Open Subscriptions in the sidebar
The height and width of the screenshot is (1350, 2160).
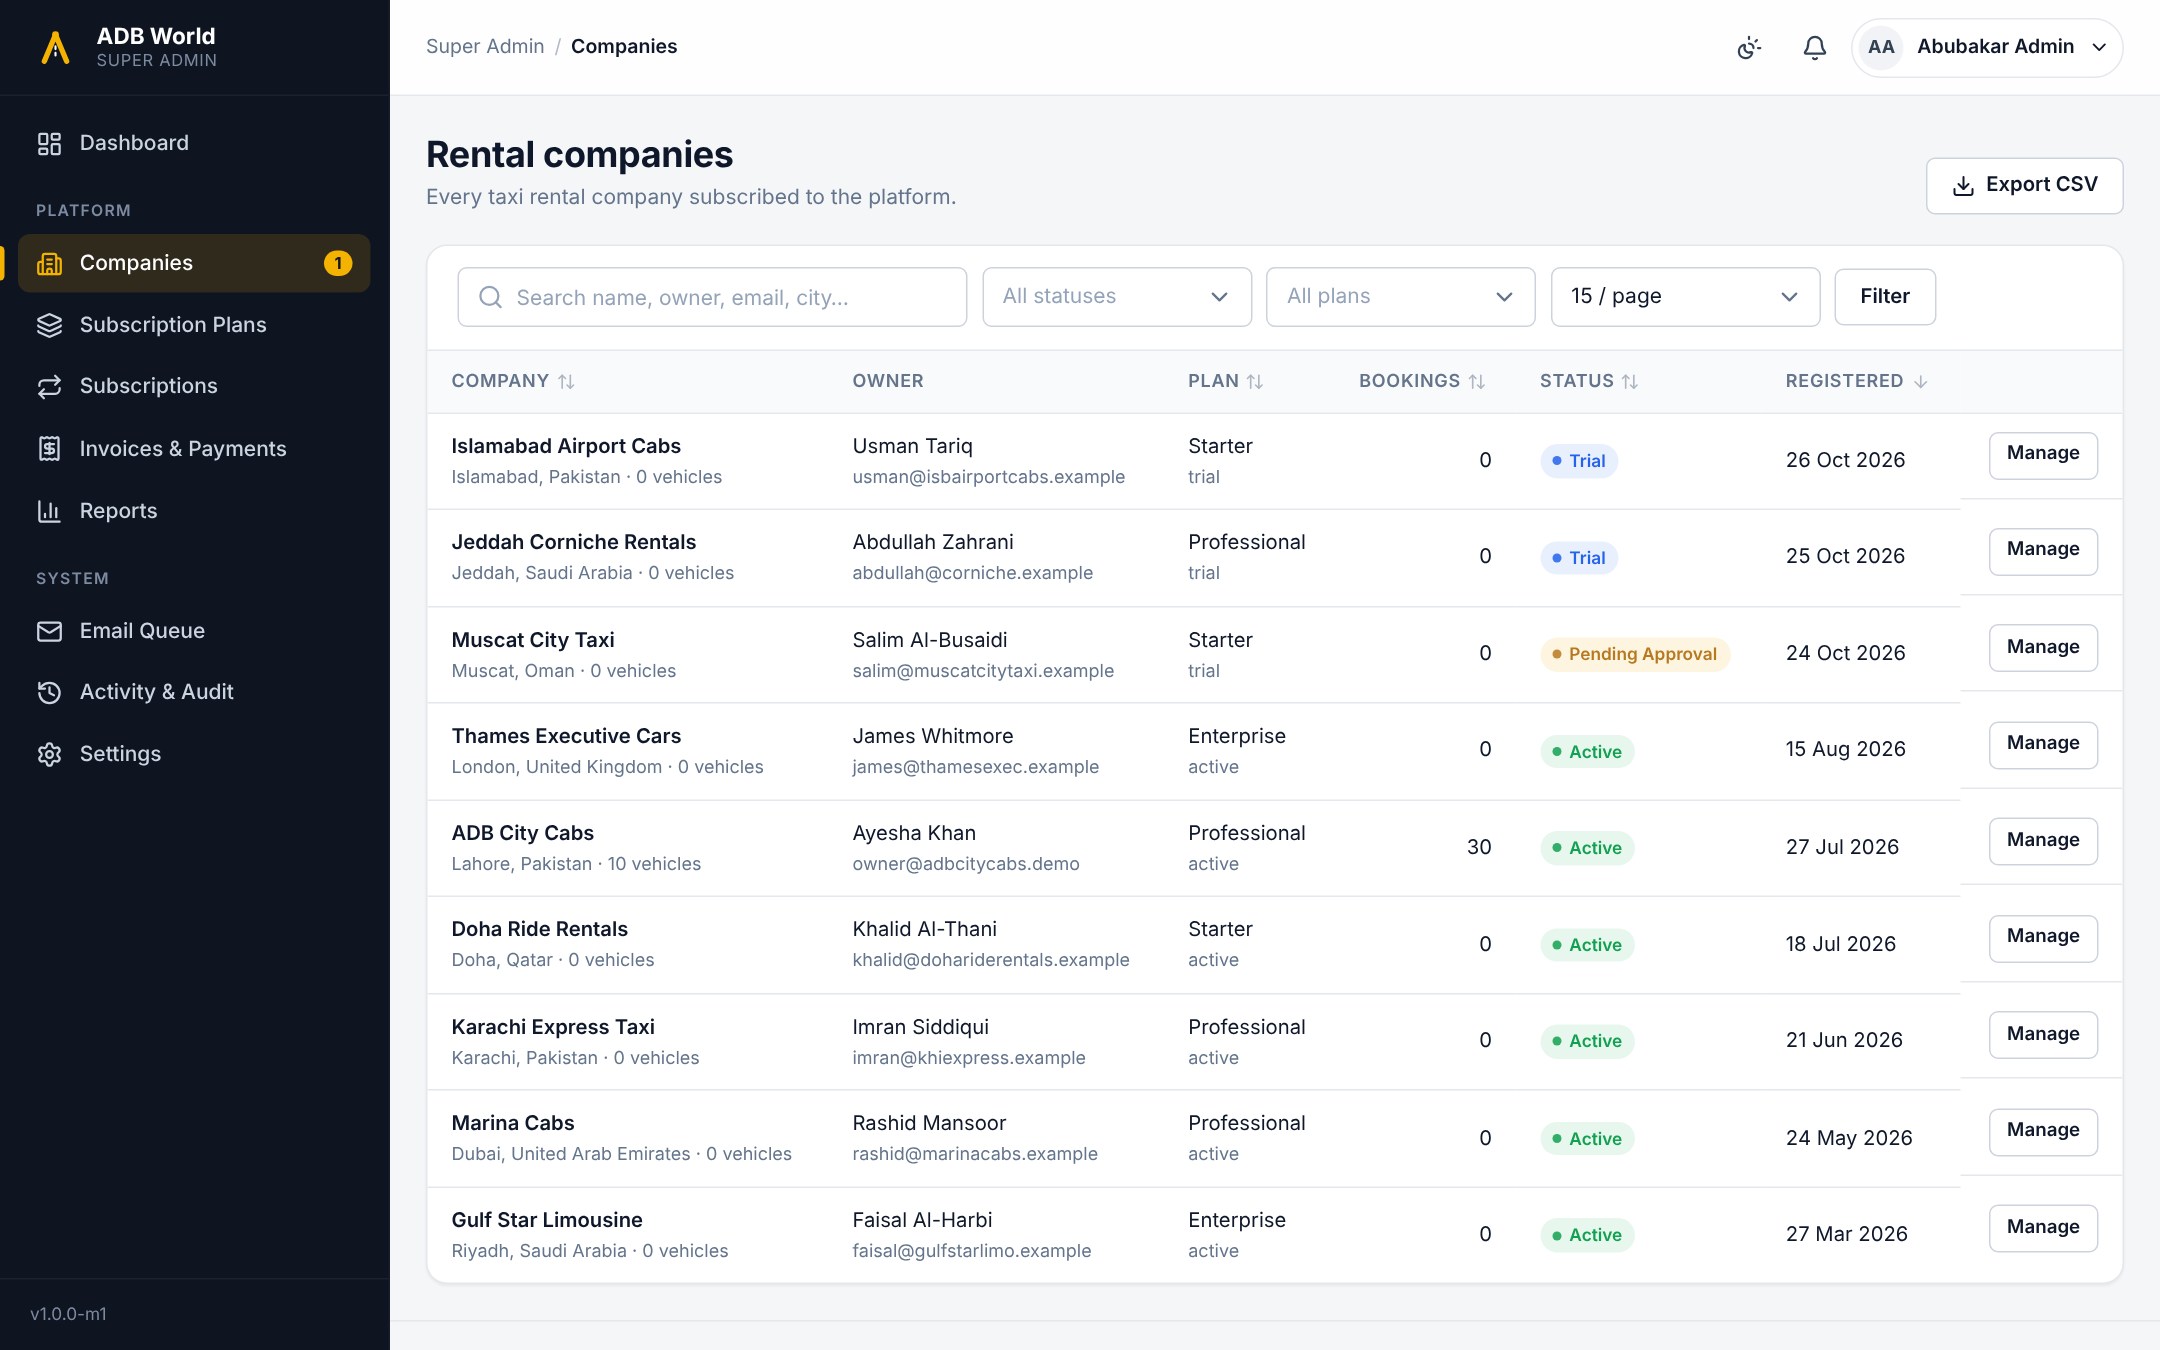pos(194,386)
